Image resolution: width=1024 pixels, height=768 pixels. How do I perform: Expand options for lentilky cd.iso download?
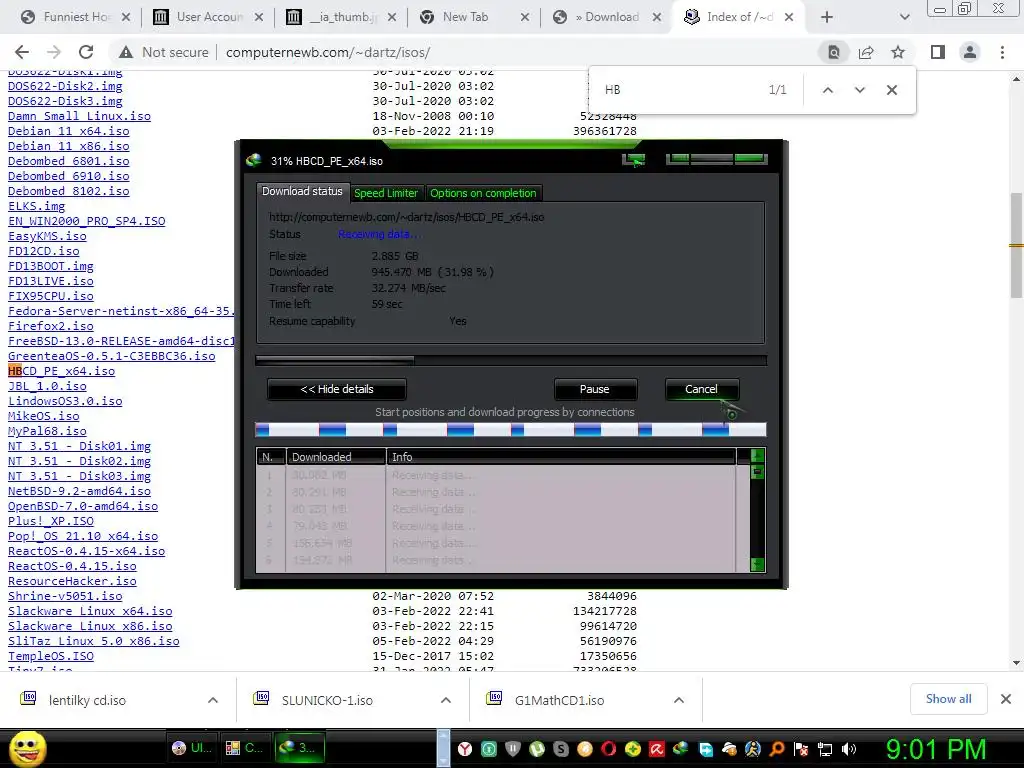point(213,700)
